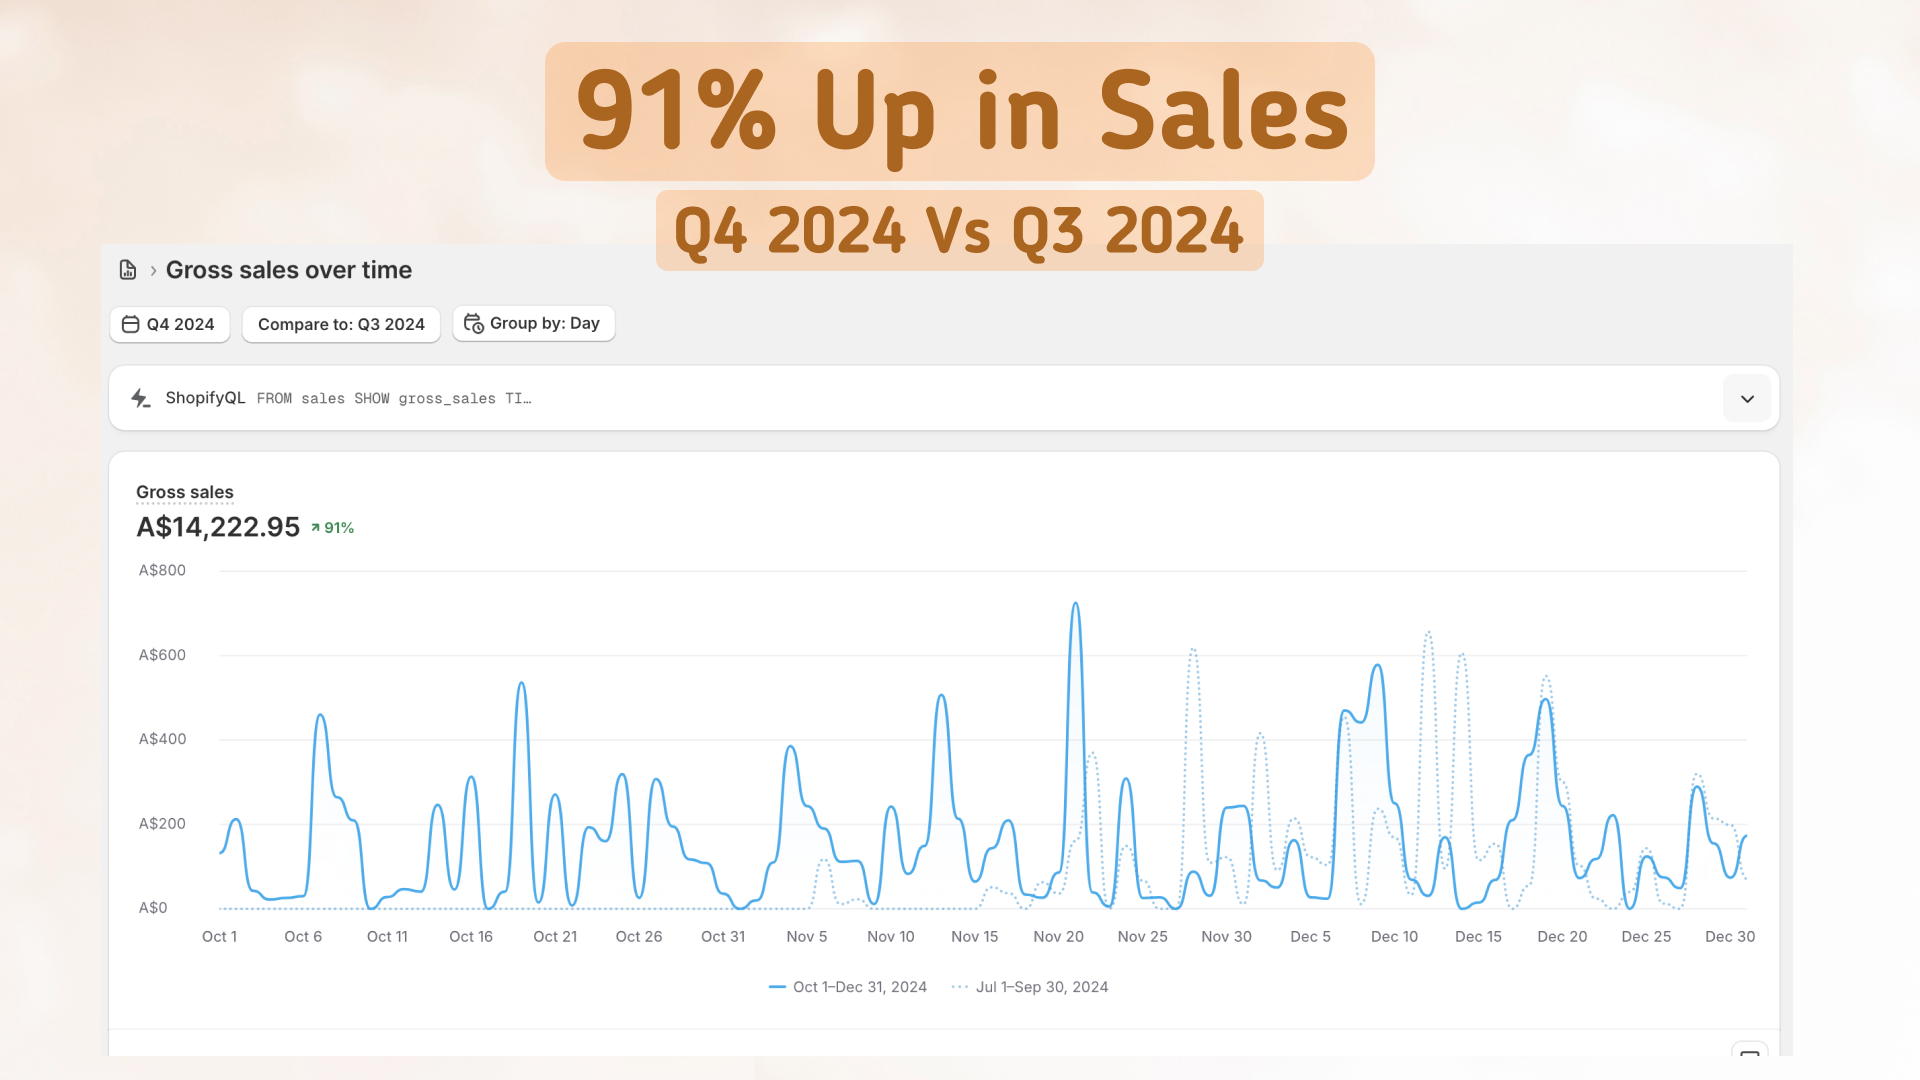1920x1080 pixels.
Task: Expand the ShopifyQL query editor chevron
Action: [1747, 399]
